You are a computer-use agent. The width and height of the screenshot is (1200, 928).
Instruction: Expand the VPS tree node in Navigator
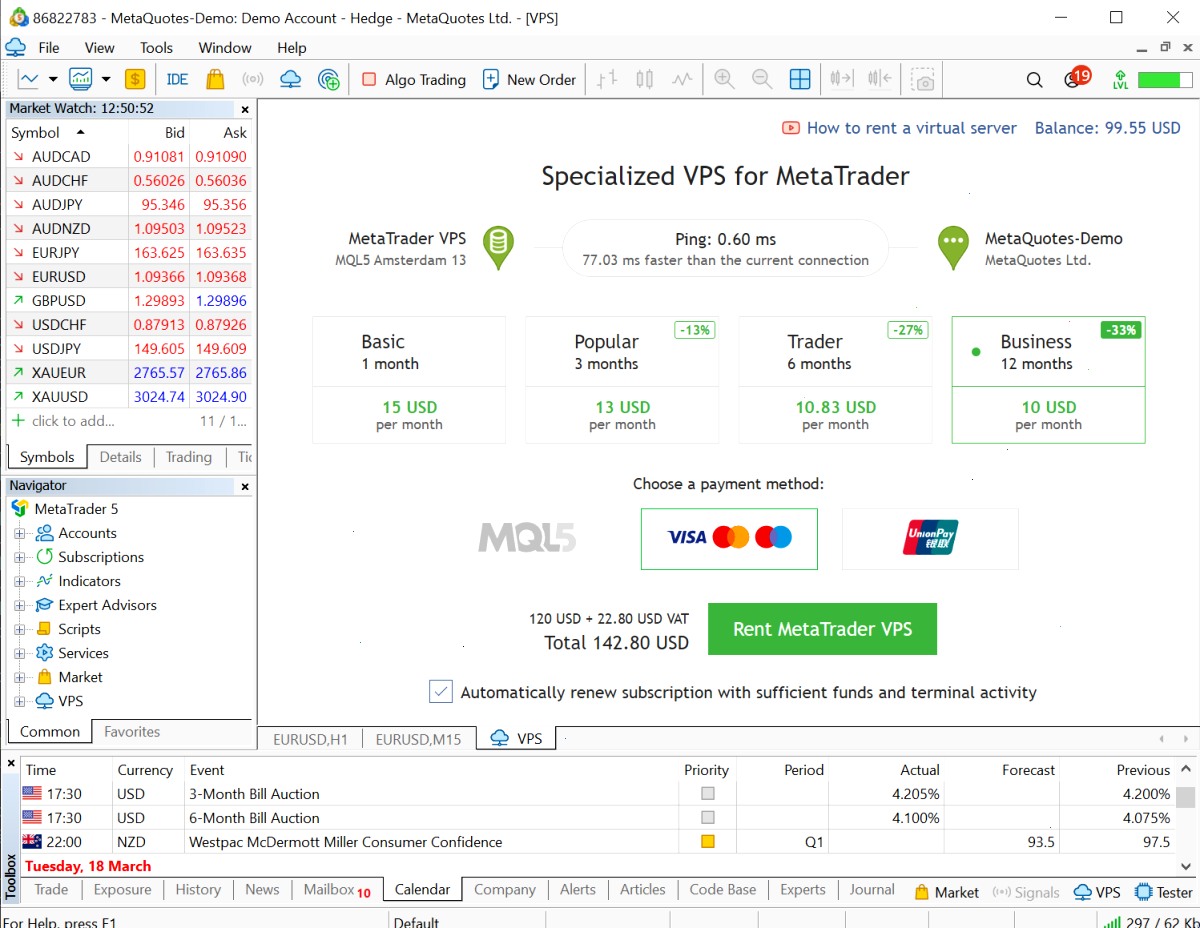click(20, 702)
